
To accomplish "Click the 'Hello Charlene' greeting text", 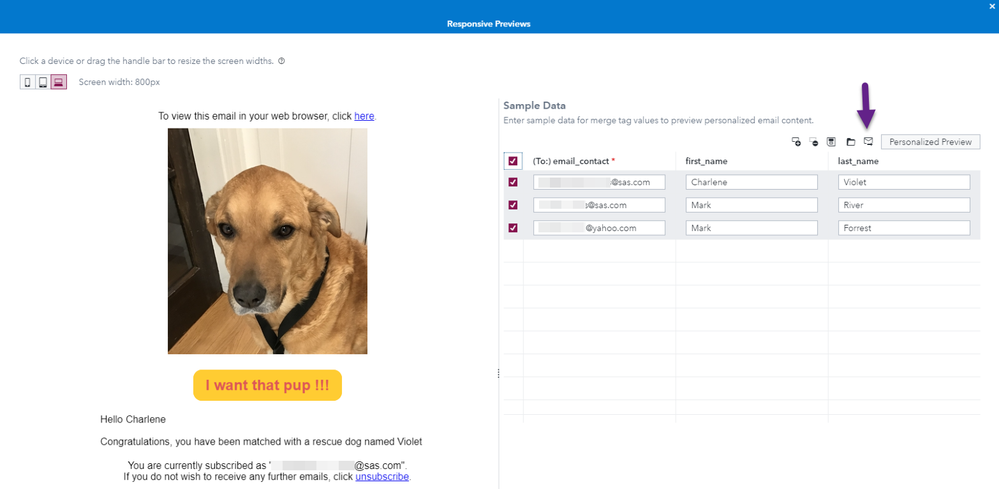I will tap(133, 420).
